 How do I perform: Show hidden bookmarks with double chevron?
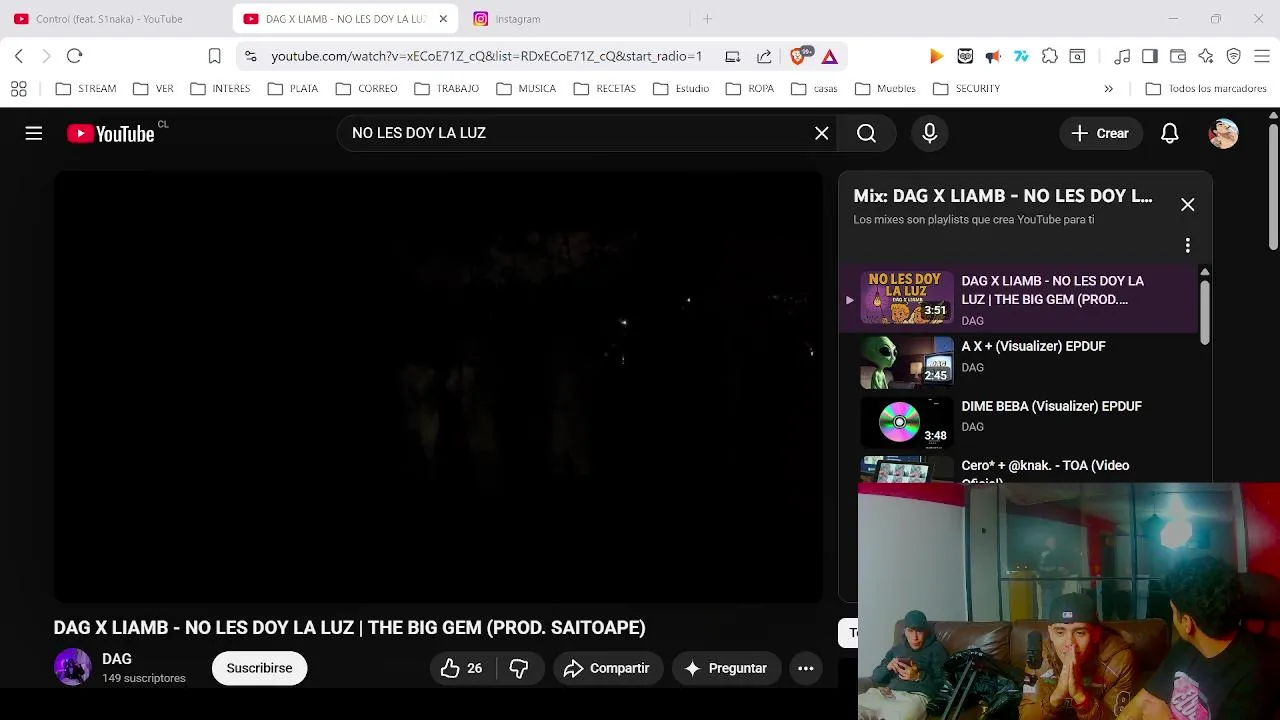1108,89
